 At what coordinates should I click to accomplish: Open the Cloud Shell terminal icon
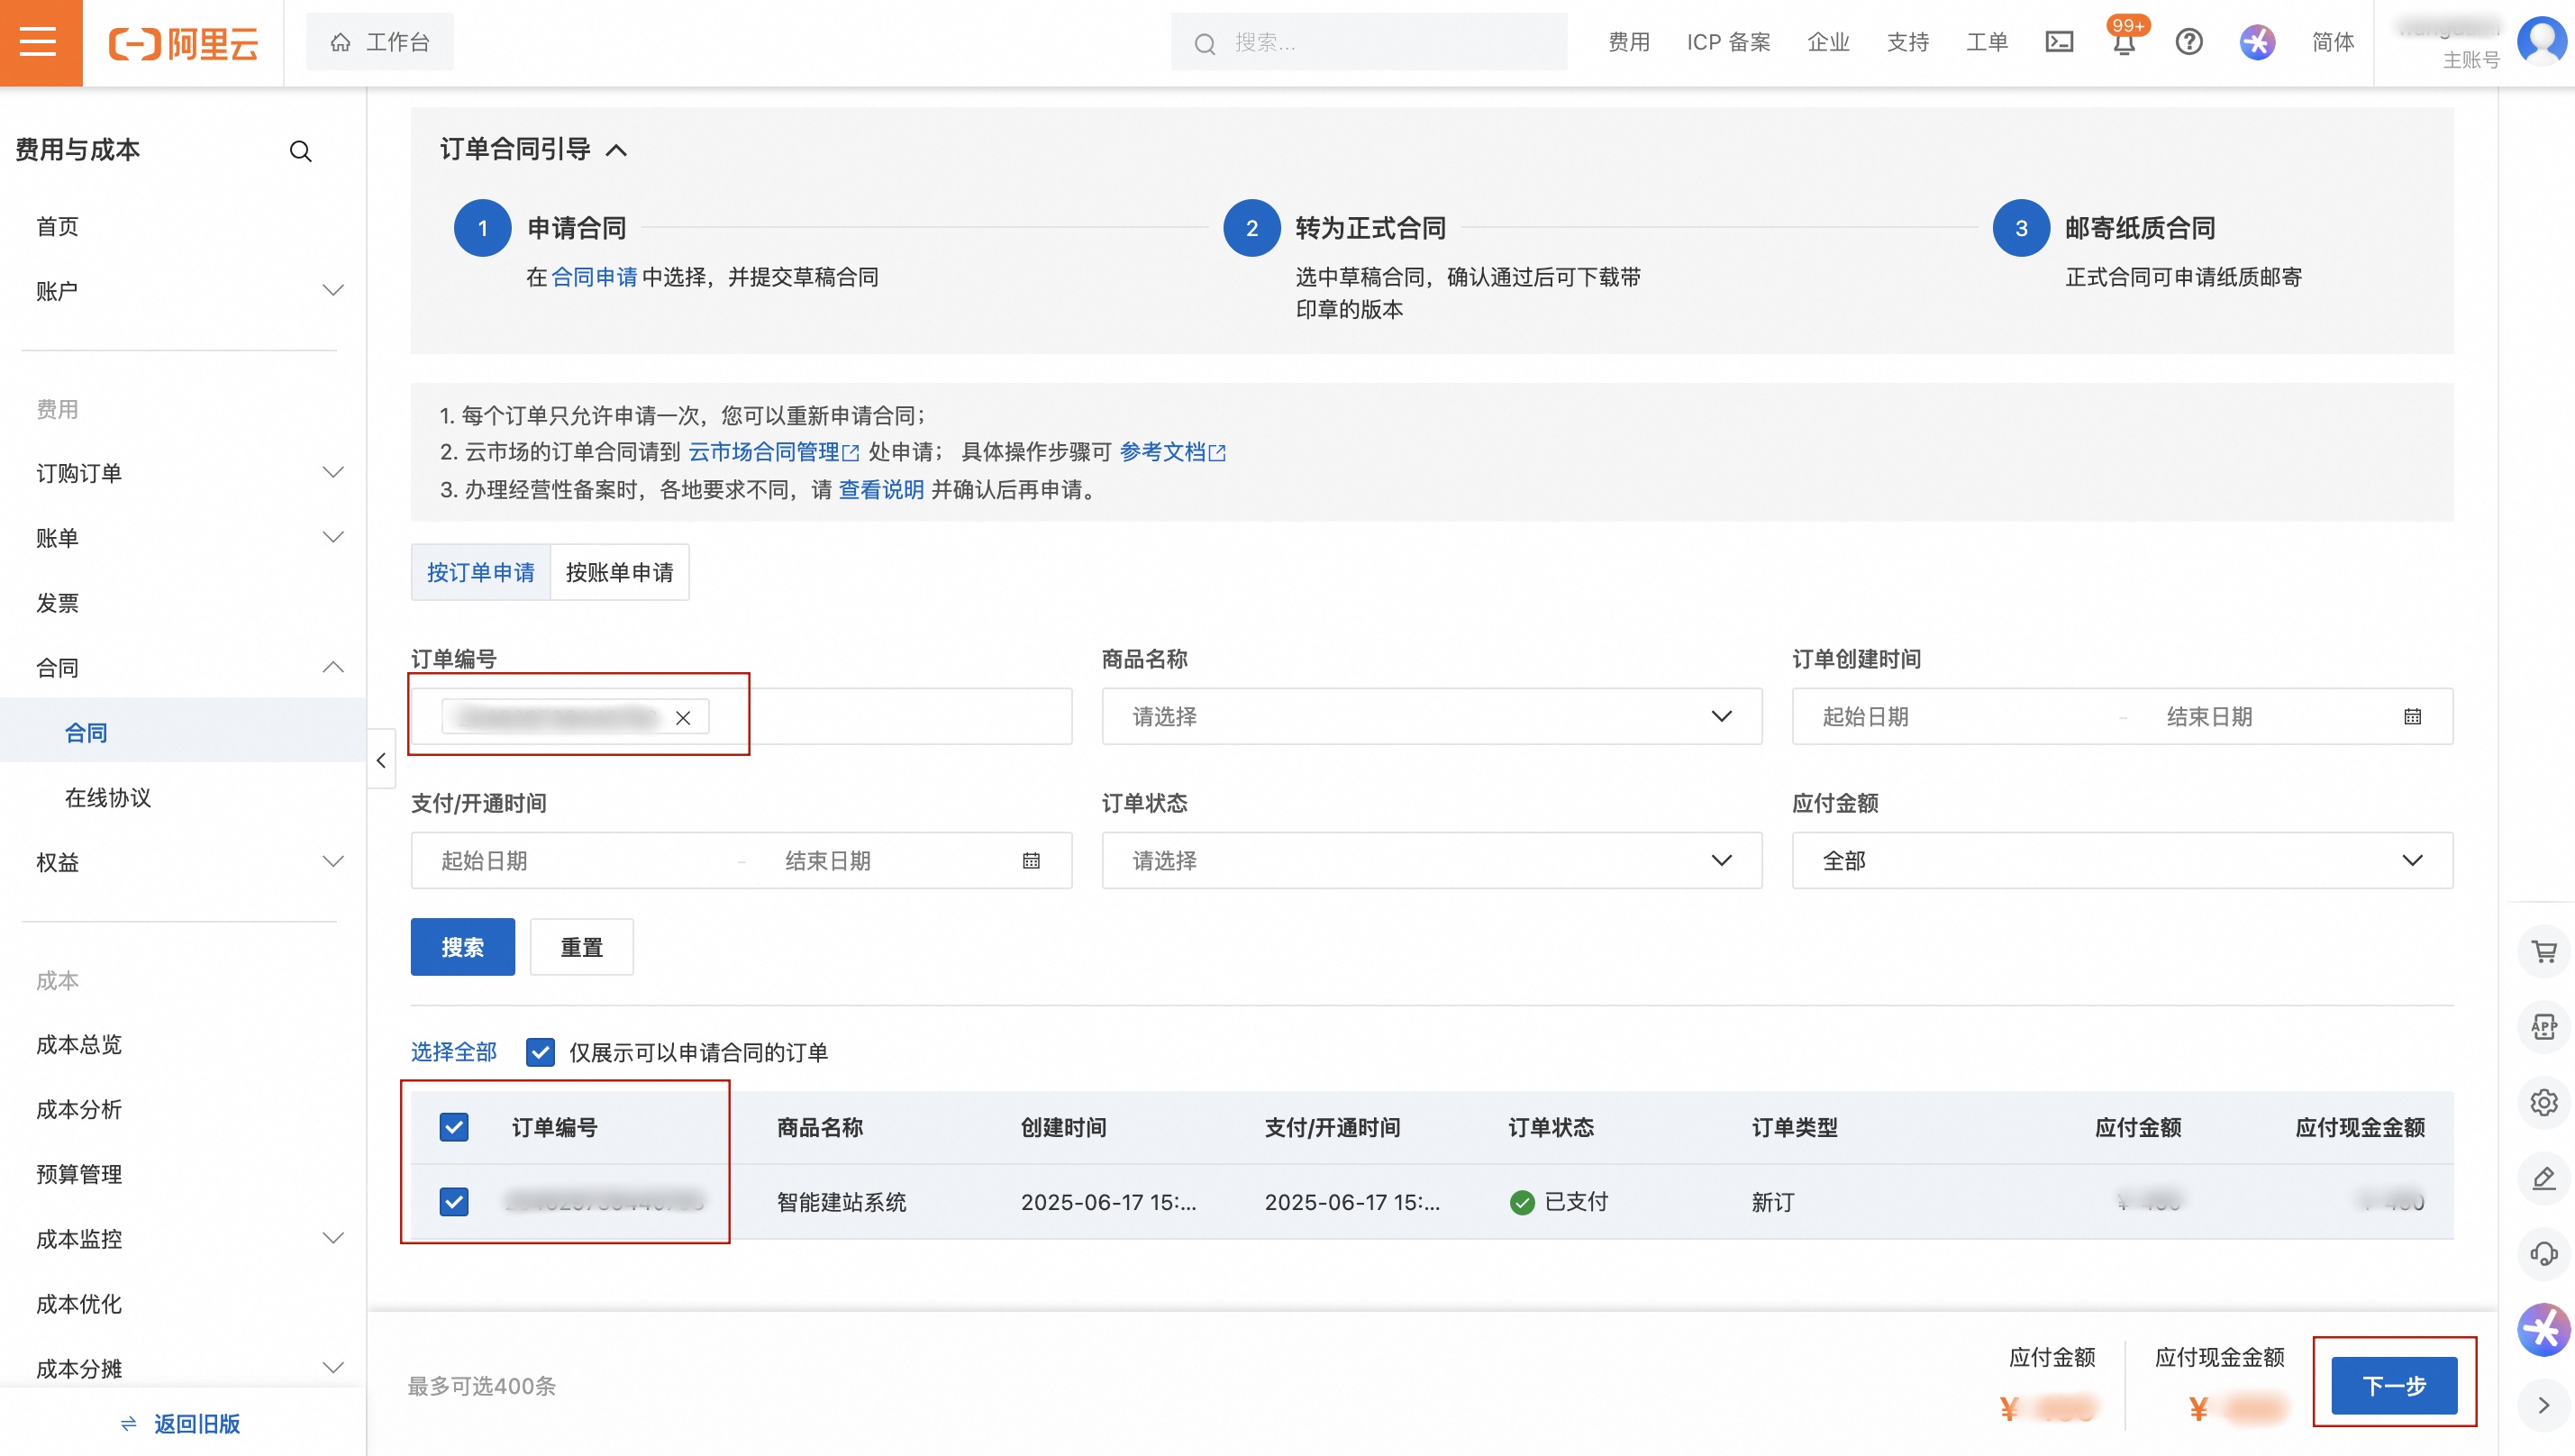(x=2058, y=42)
